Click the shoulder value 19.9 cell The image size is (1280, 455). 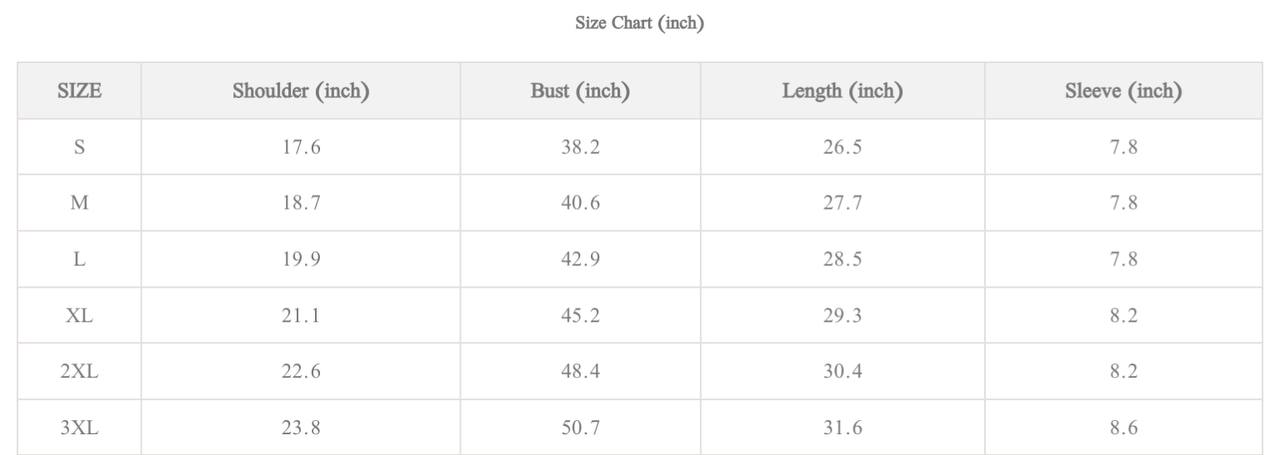[301, 259]
